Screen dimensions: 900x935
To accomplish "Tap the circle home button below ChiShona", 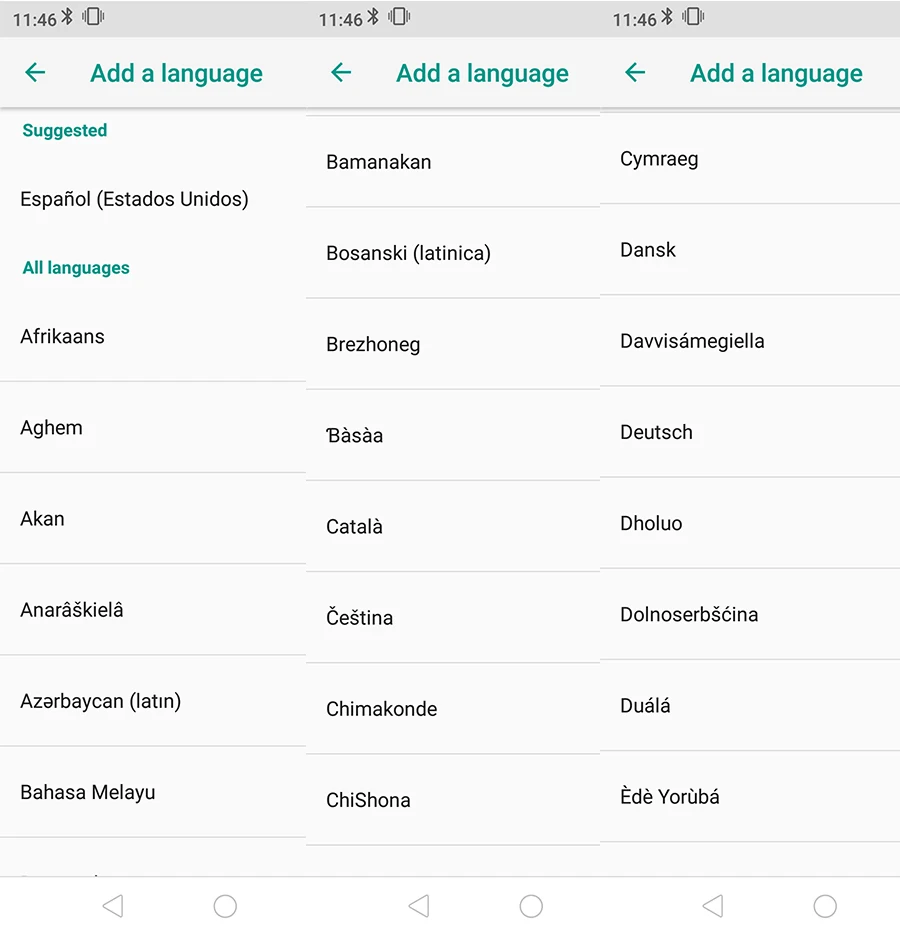I will [531, 906].
